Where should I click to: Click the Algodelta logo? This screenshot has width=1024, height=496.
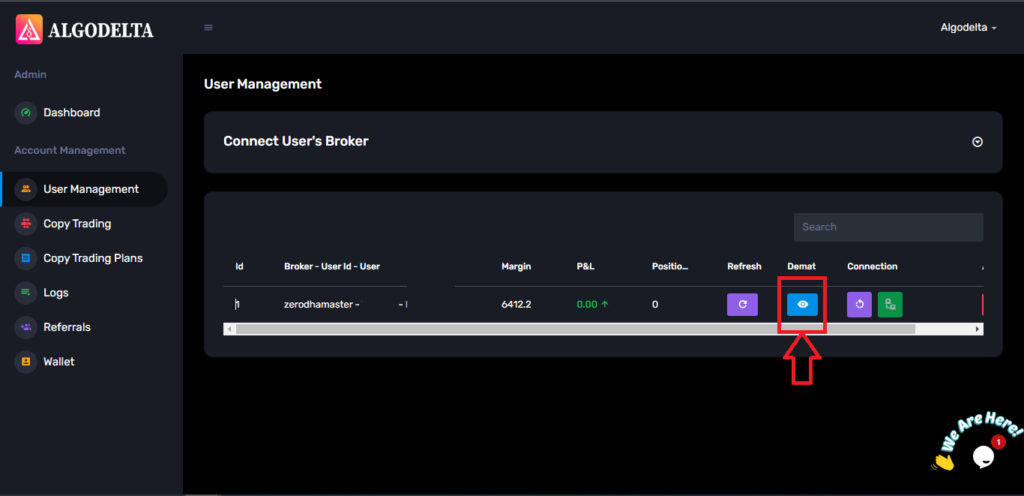click(84, 29)
